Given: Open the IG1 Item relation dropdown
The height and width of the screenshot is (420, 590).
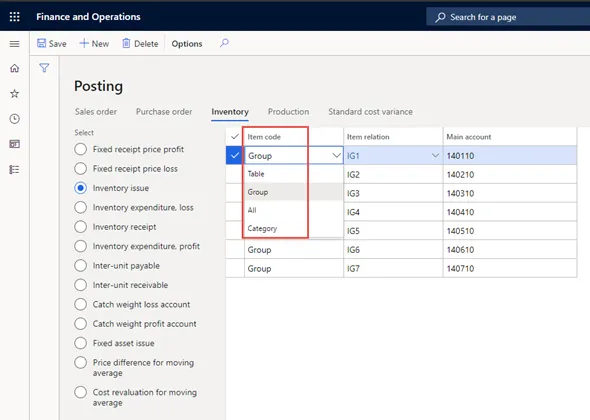Looking at the screenshot, I should [435, 155].
